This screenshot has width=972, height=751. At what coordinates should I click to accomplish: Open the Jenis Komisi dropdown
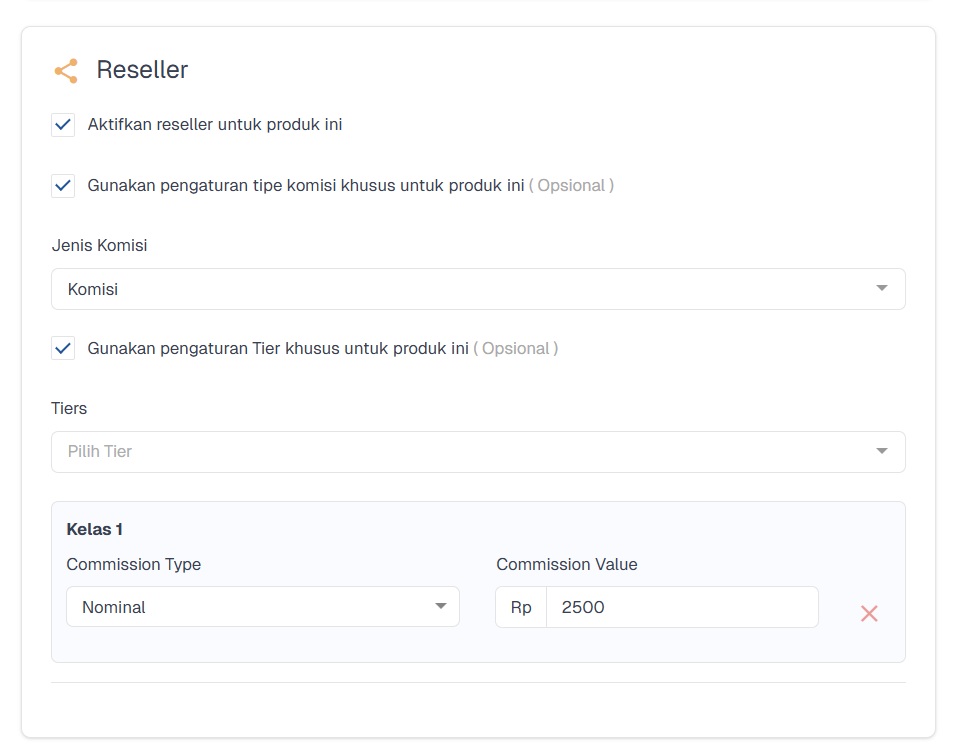478,289
